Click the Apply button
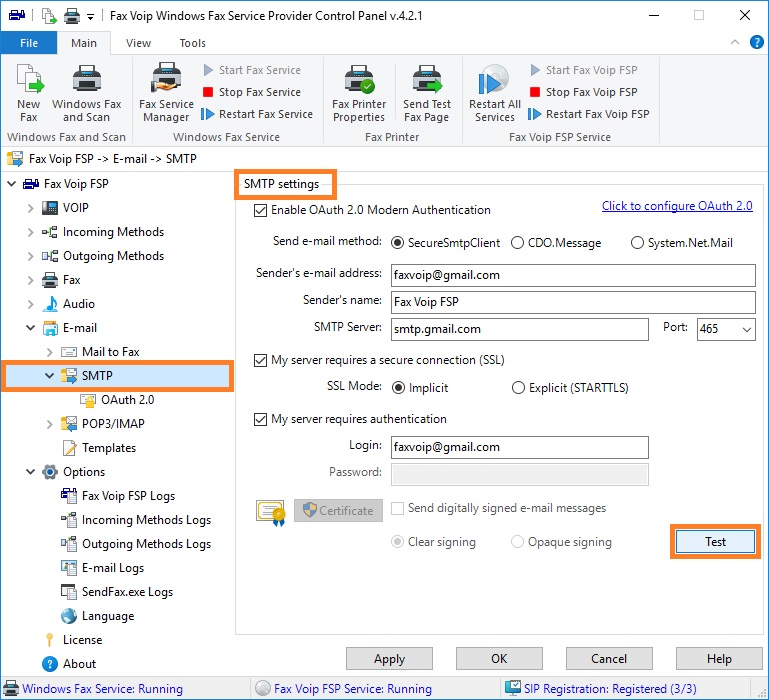 (389, 659)
